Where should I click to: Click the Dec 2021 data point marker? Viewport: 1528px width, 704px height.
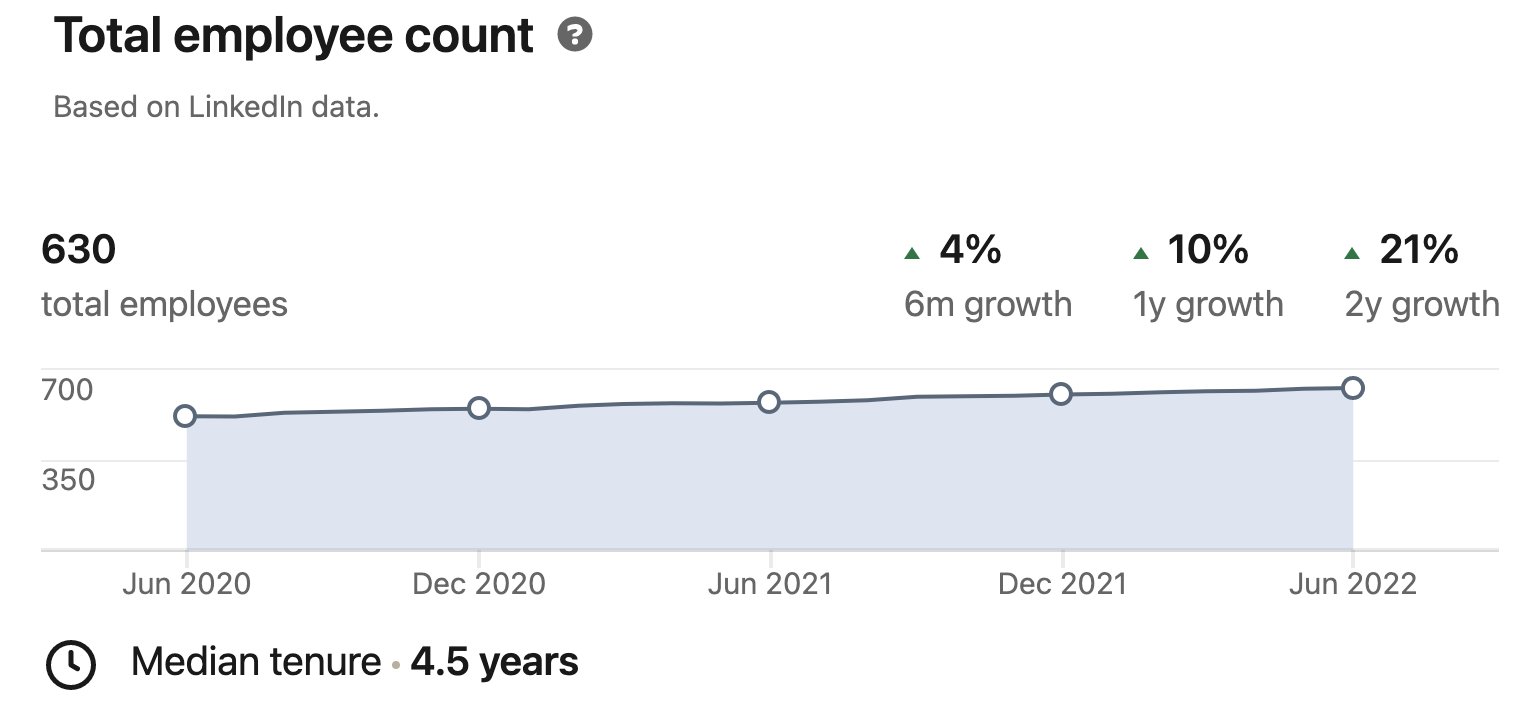[x=1061, y=394]
